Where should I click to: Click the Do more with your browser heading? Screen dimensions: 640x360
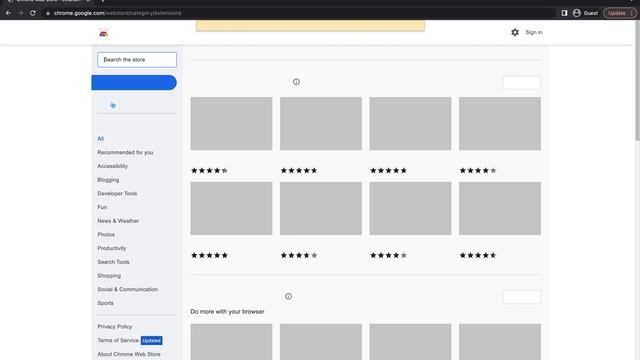coord(227,311)
